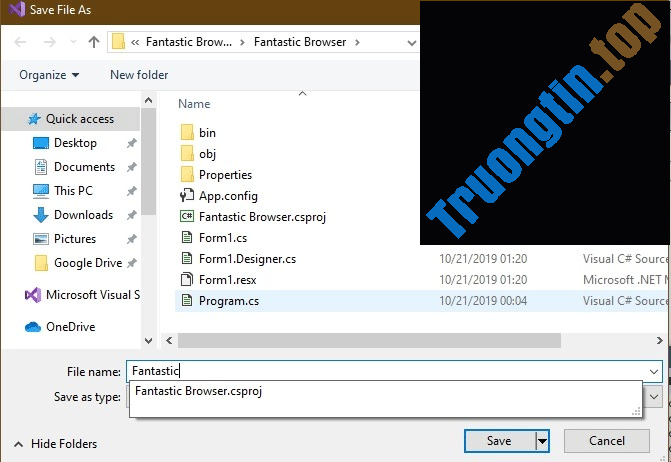Expand the Save button dropdown arrow

542,441
